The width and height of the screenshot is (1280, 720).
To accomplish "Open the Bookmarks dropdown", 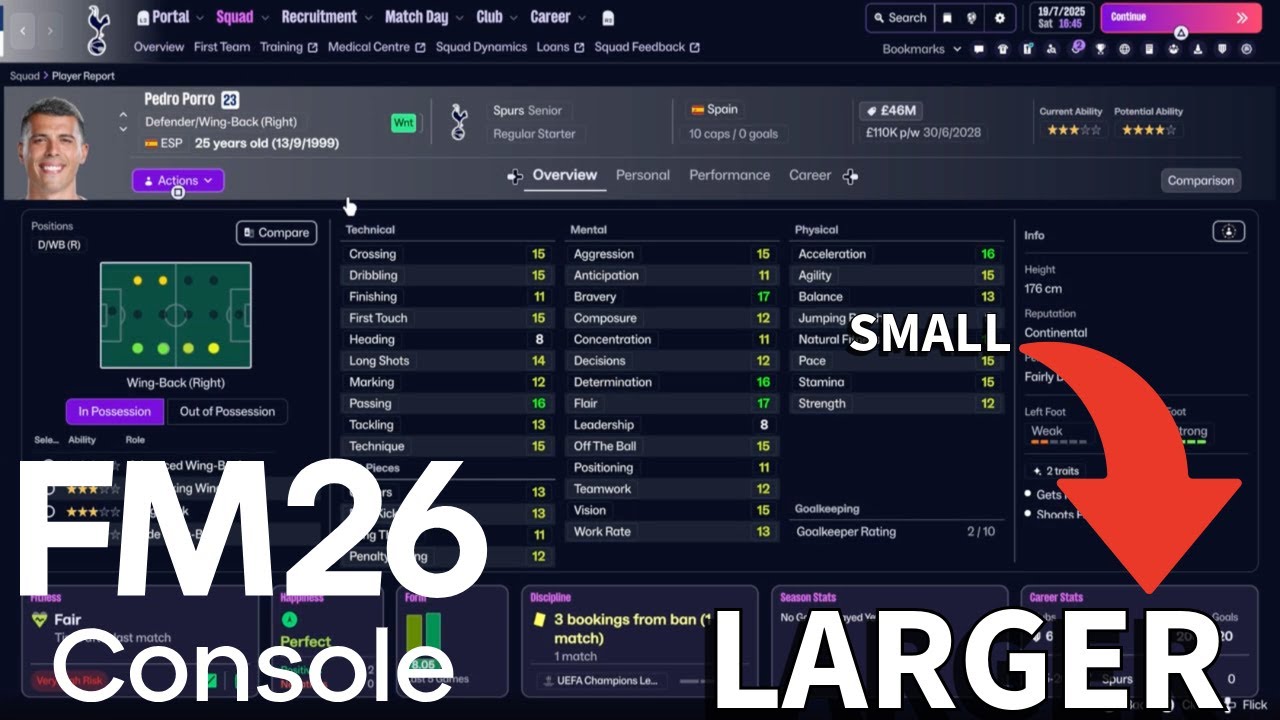I will click(x=921, y=49).
